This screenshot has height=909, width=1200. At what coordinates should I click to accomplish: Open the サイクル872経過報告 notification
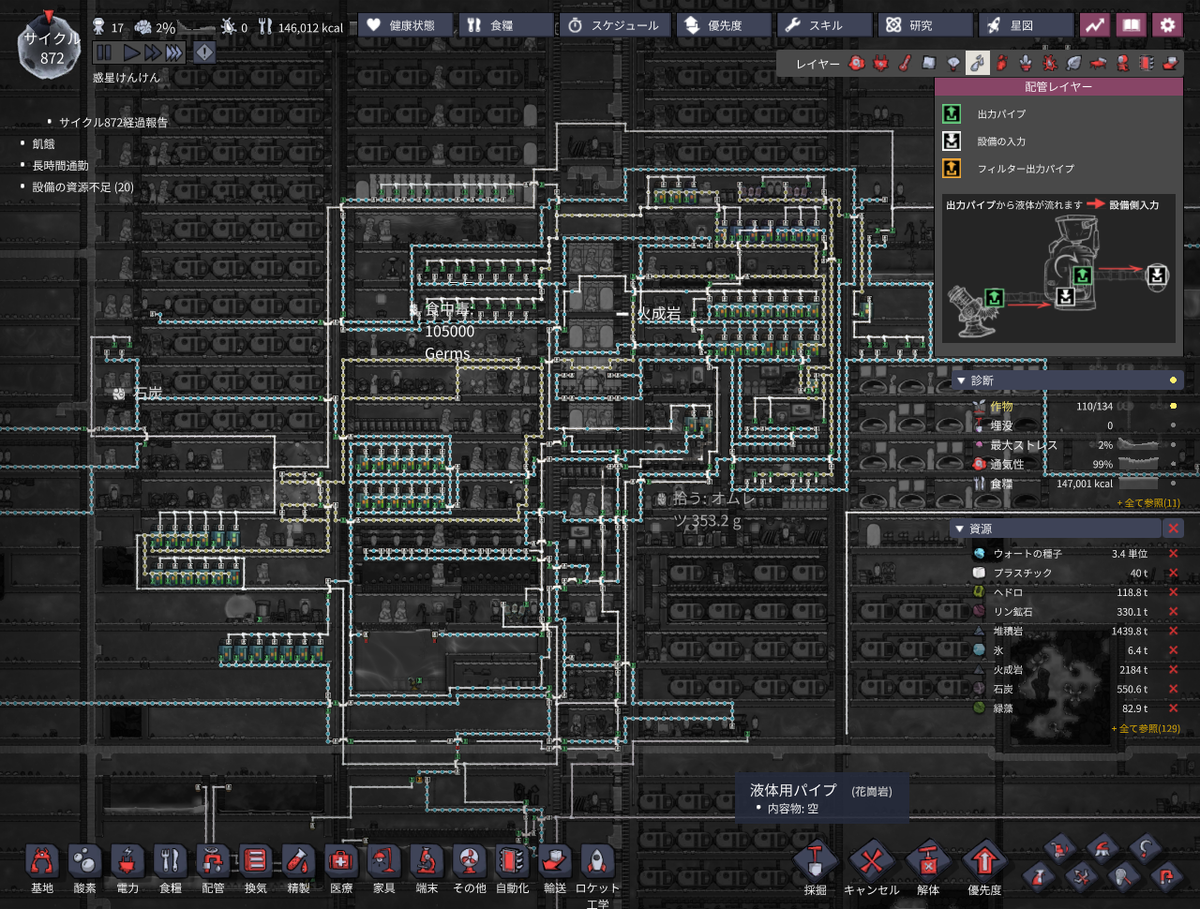click(114, 122)
